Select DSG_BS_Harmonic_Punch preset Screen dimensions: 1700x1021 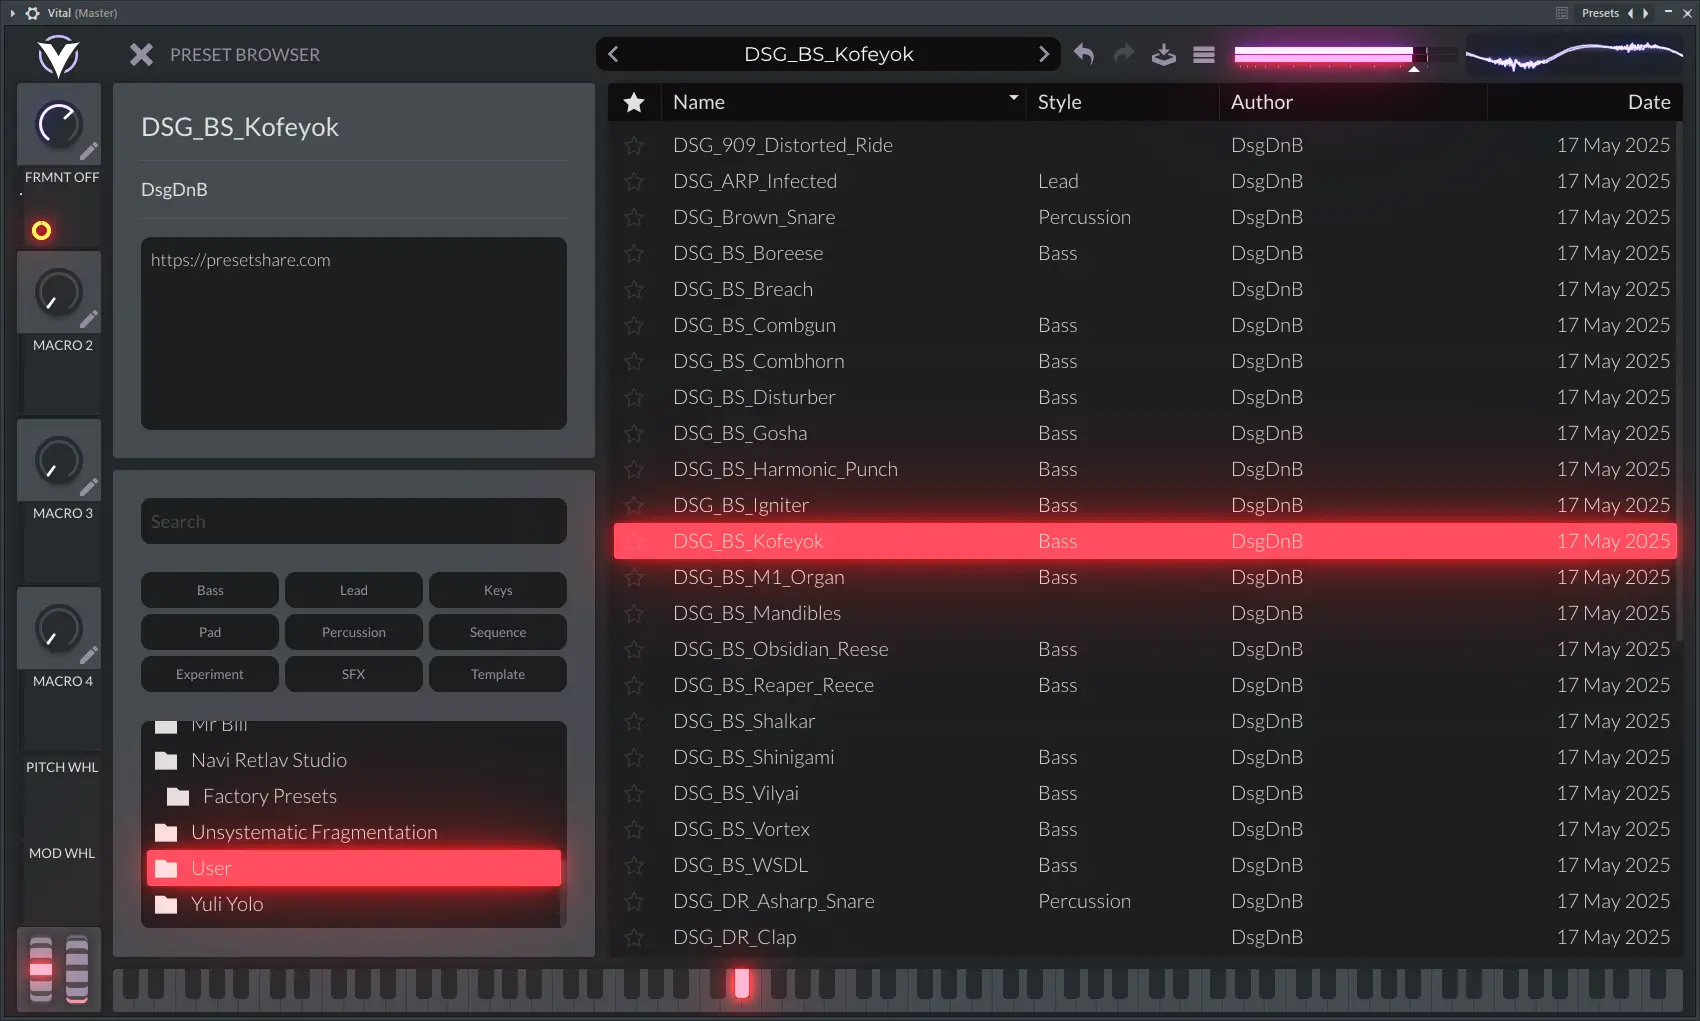1145,469
